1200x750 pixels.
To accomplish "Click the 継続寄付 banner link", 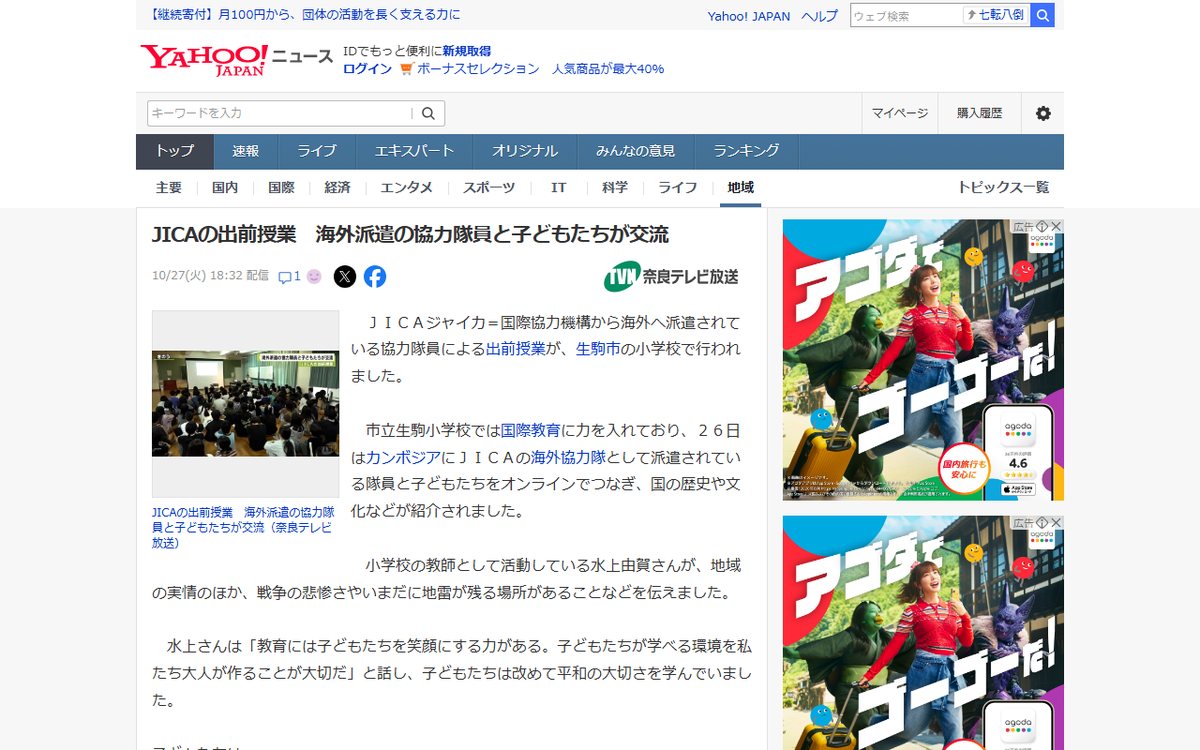I will tap(305, 15).
